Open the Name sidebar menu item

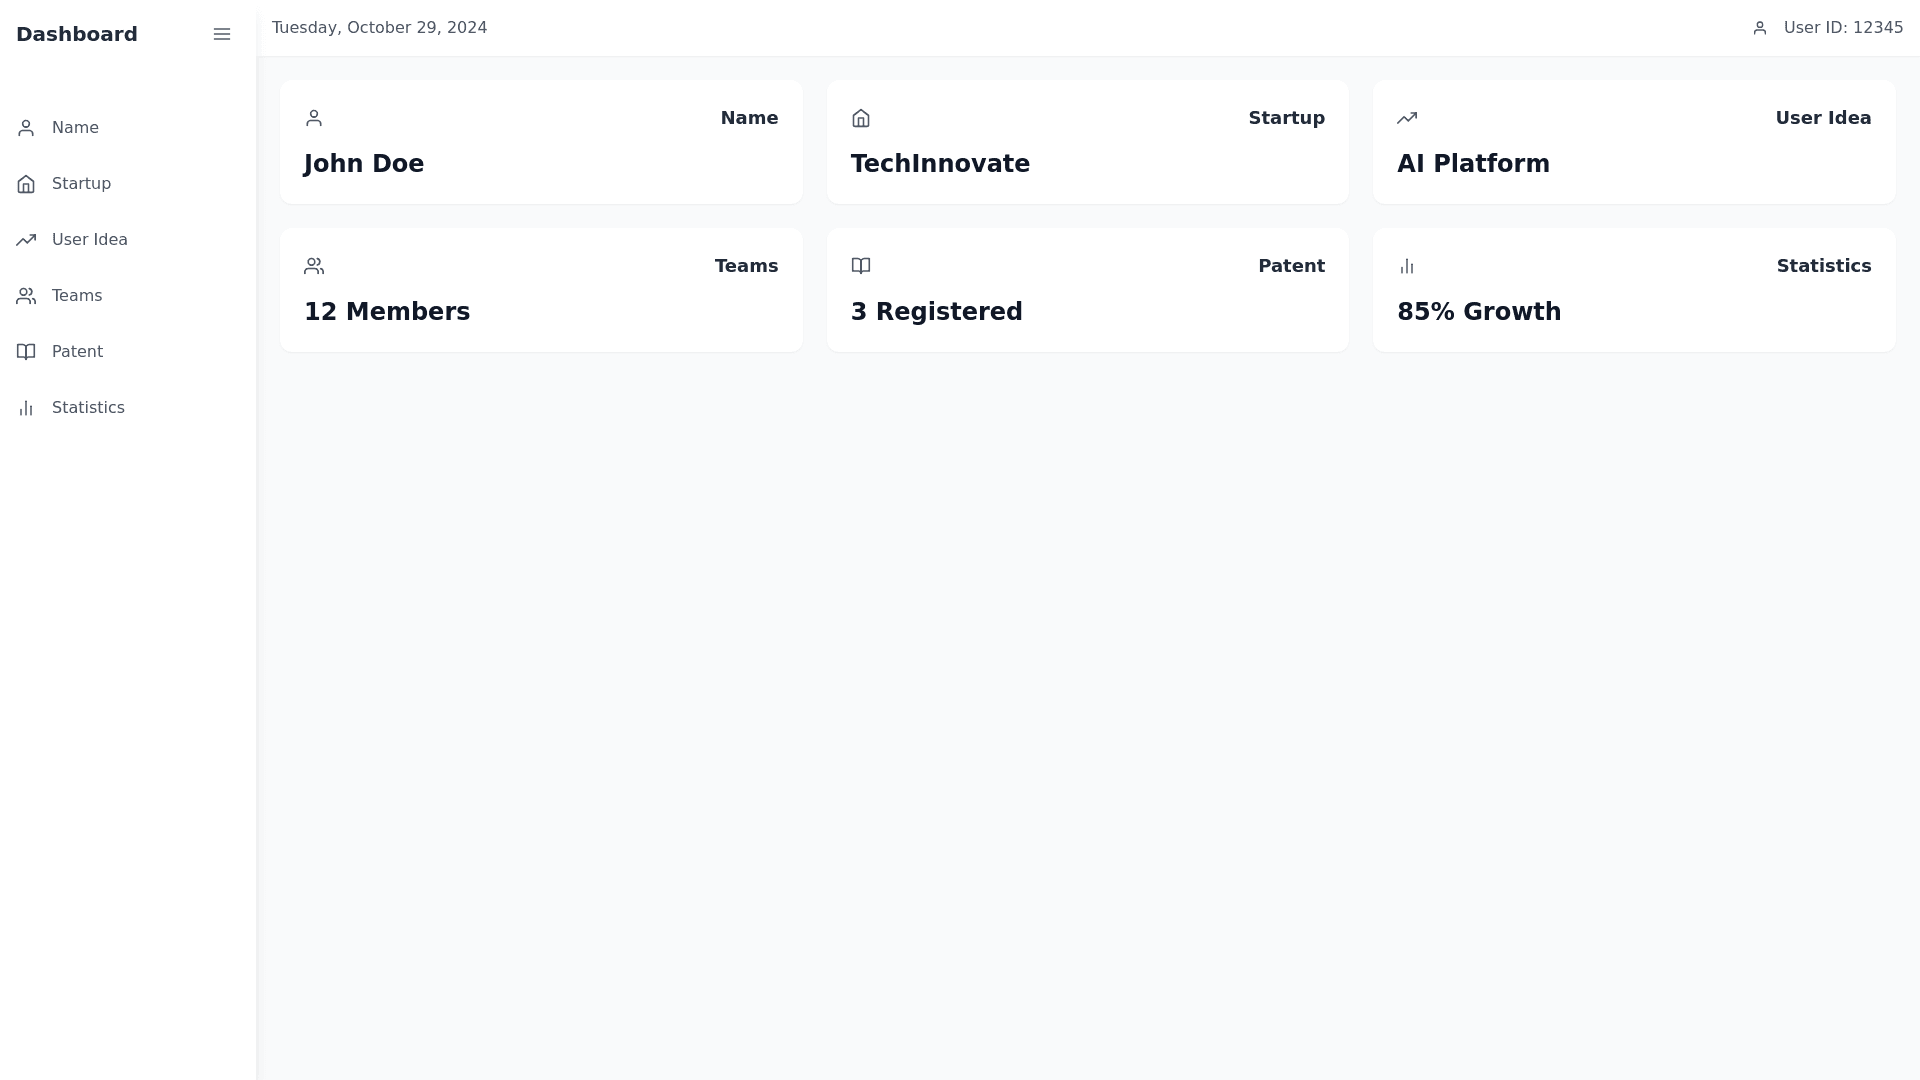tap(75, 128)
